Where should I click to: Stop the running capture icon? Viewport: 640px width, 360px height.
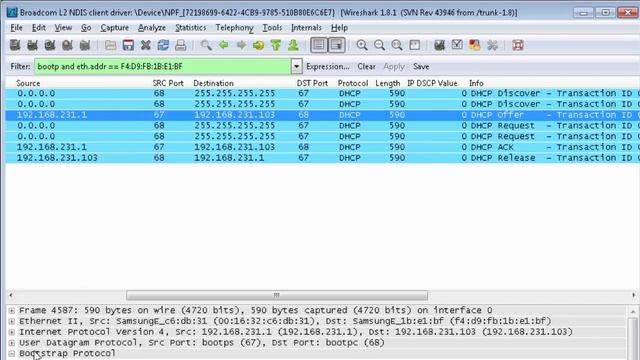(x=67, y=45)
